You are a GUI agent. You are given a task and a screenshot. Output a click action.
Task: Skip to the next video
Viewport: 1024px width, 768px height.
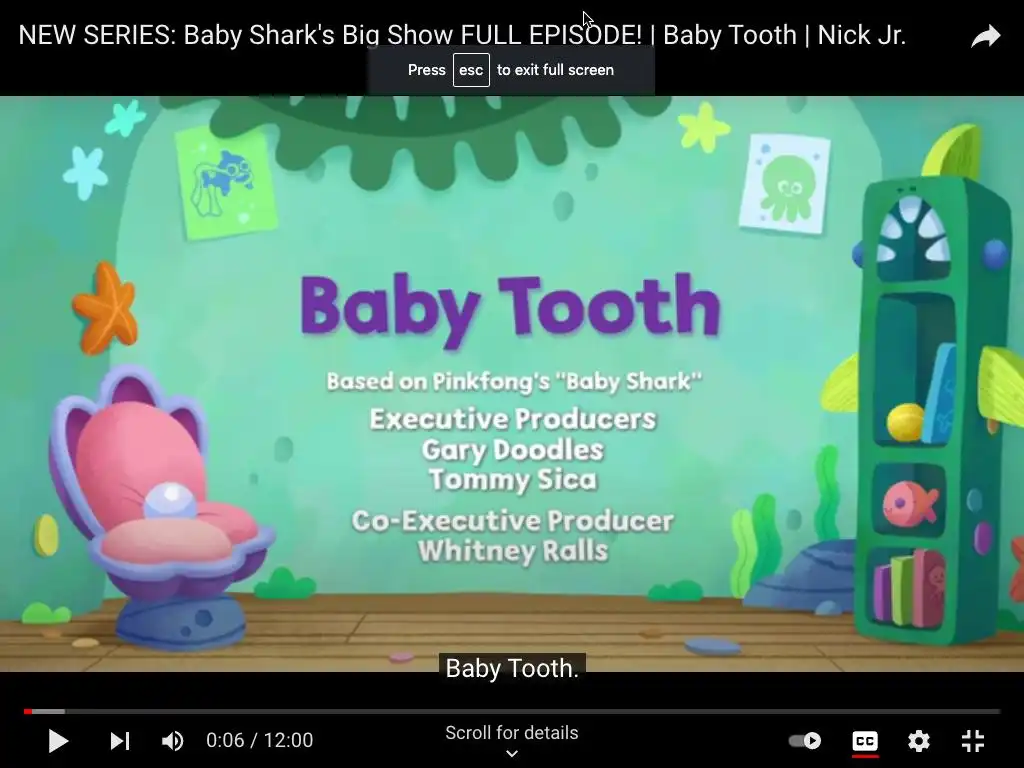click(120, 741)
